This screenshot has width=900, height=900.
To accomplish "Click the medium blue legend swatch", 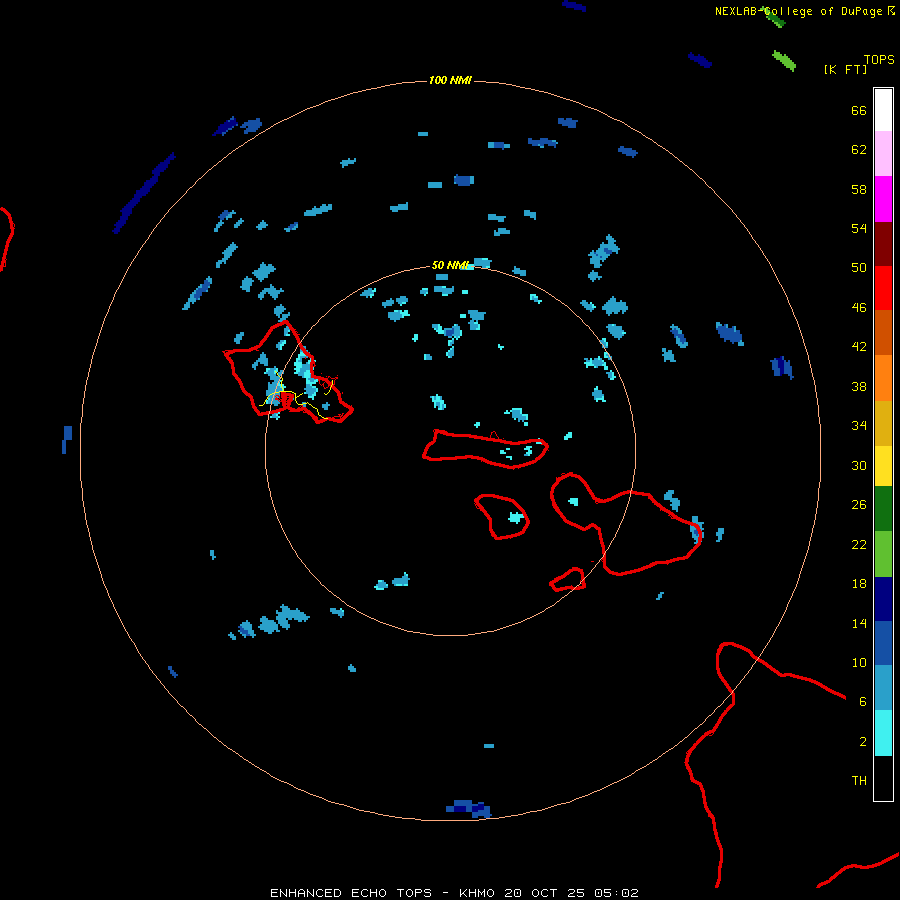I will click(883, 643).
